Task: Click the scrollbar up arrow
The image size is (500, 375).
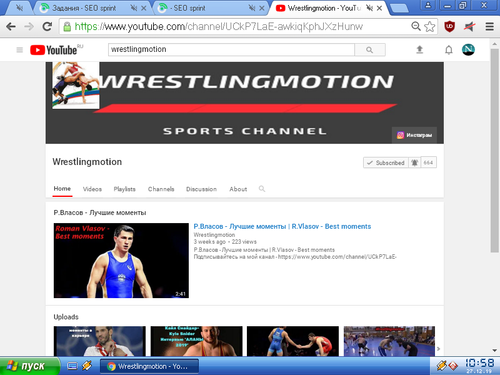Action: coord(495,43)
